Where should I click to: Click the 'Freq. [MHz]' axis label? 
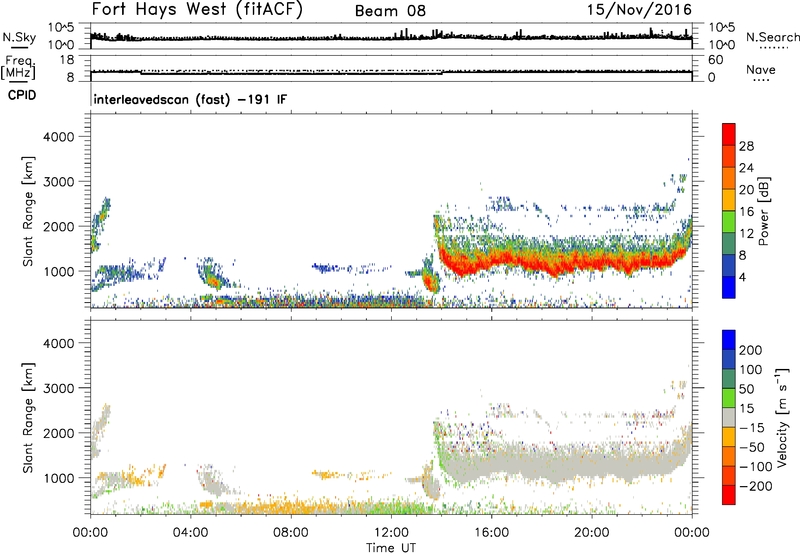point(19,67)
